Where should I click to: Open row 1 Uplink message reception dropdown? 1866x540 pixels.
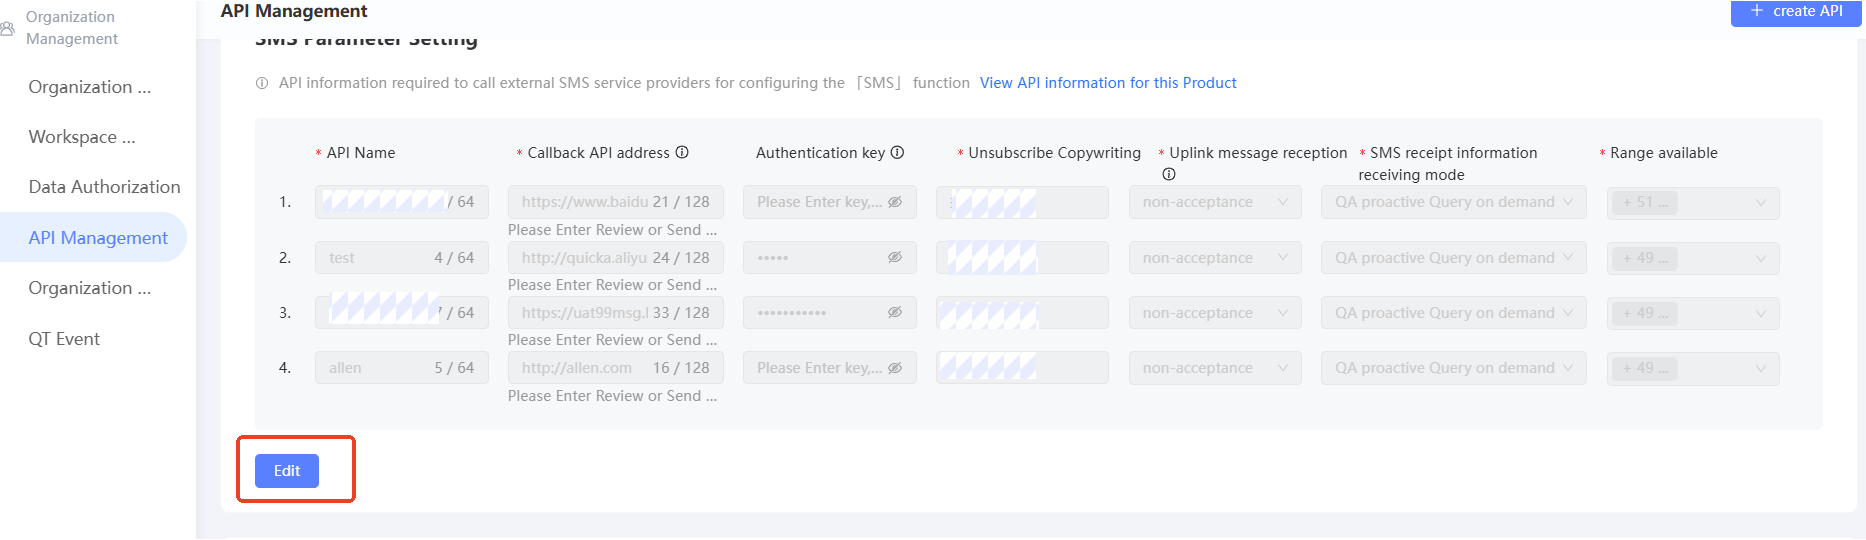pos(1215,202)
